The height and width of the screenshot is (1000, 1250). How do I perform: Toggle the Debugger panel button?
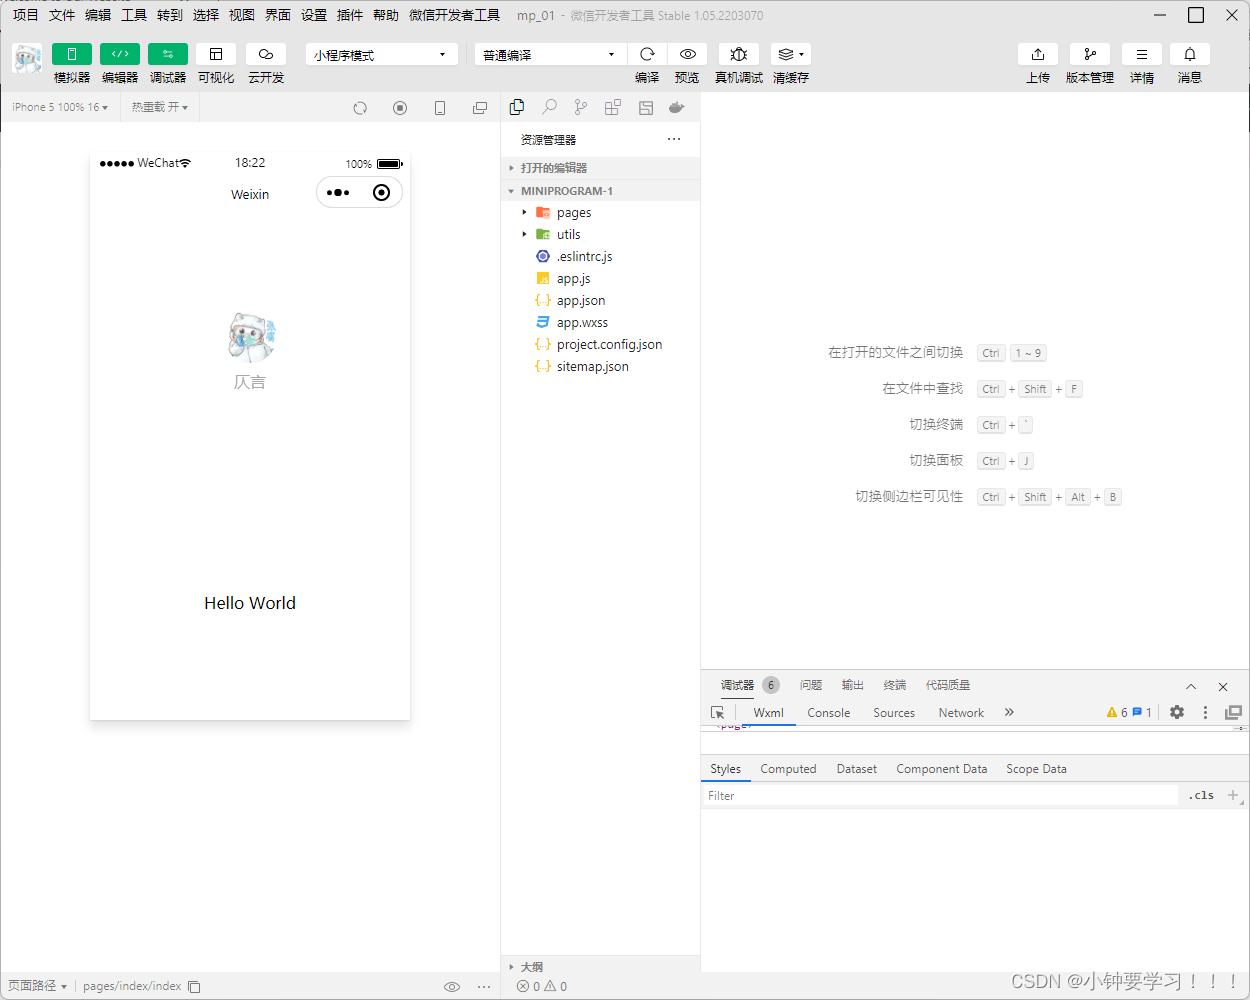[x=167, y=54]
